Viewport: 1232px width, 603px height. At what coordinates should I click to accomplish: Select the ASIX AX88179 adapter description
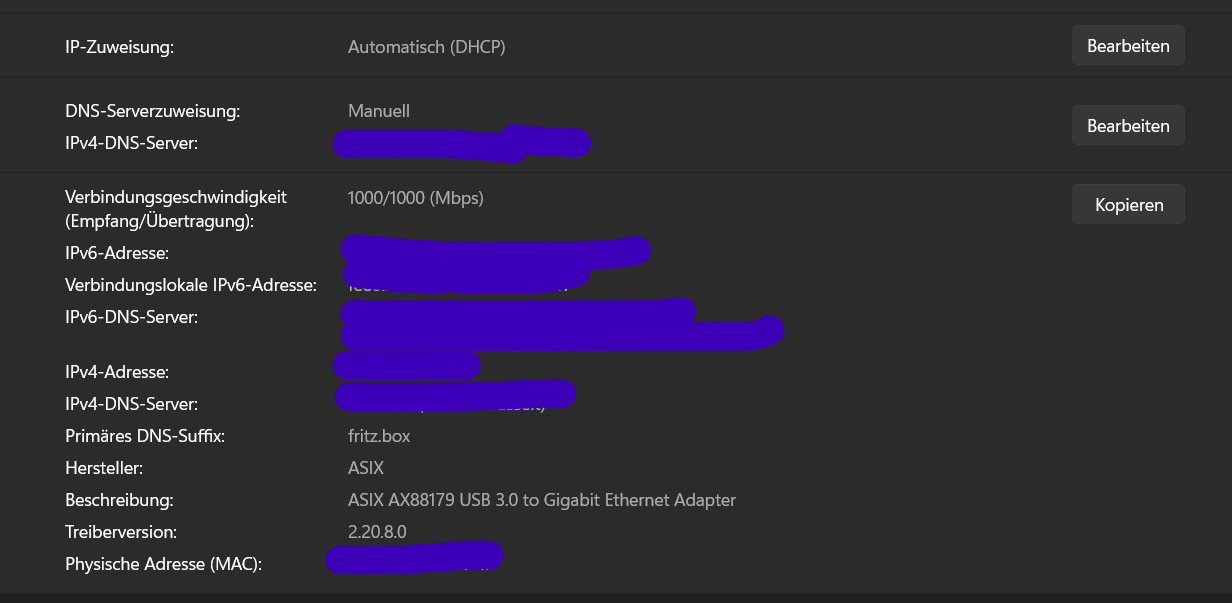543,500
